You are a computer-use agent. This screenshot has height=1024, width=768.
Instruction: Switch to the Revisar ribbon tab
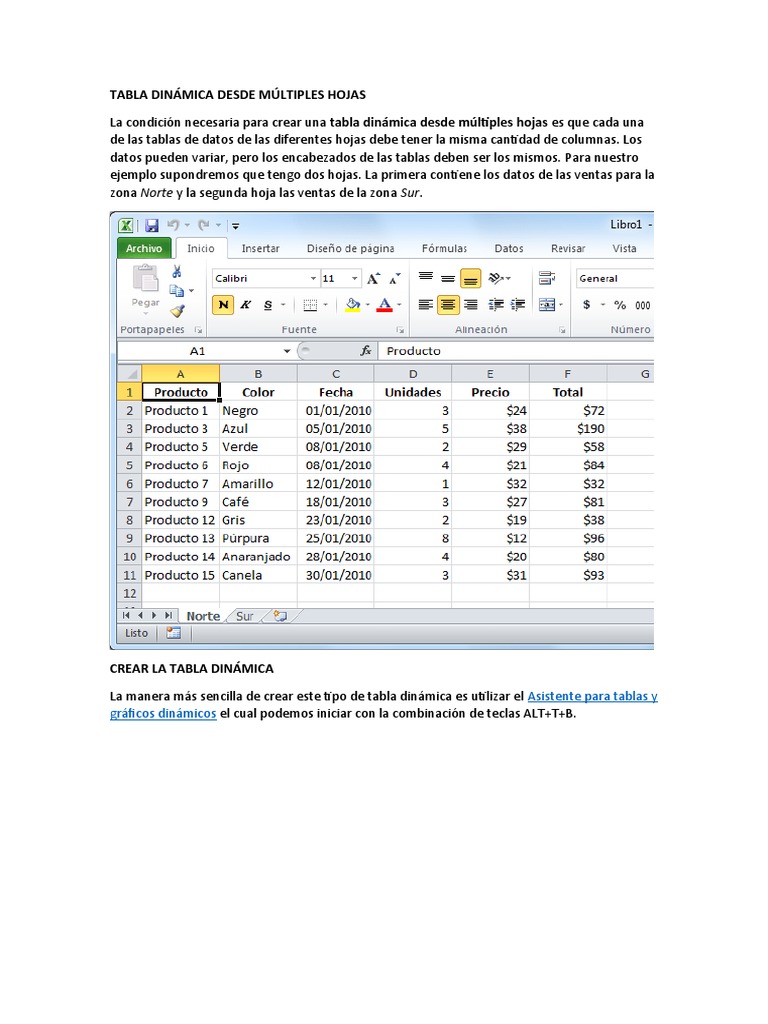tap(568, 249)
